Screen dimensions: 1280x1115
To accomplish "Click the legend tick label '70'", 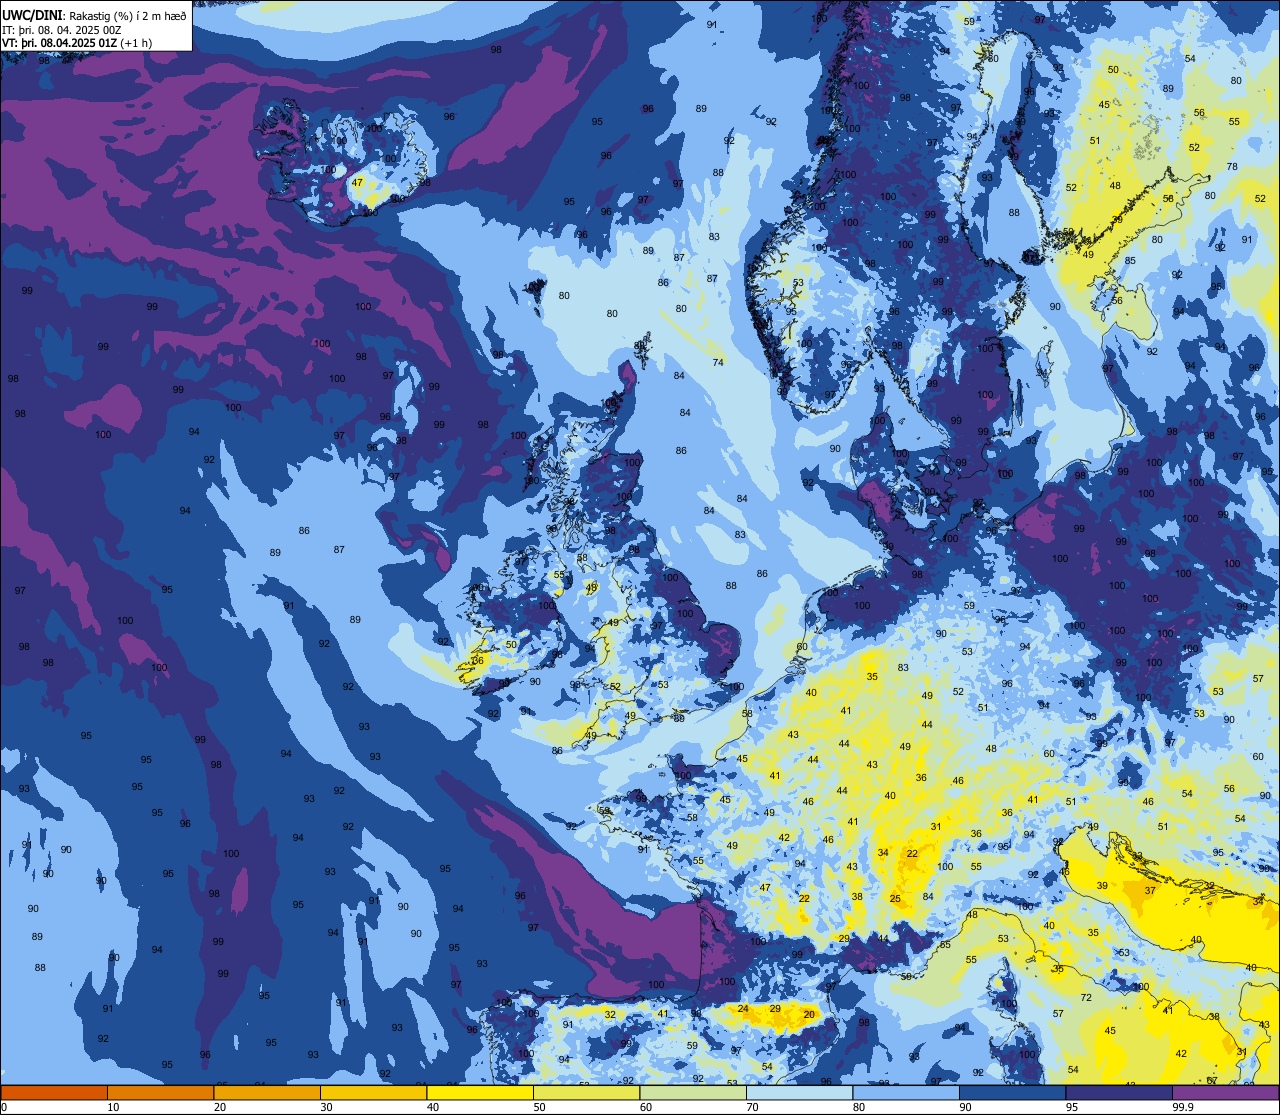I will [752, 1107].
